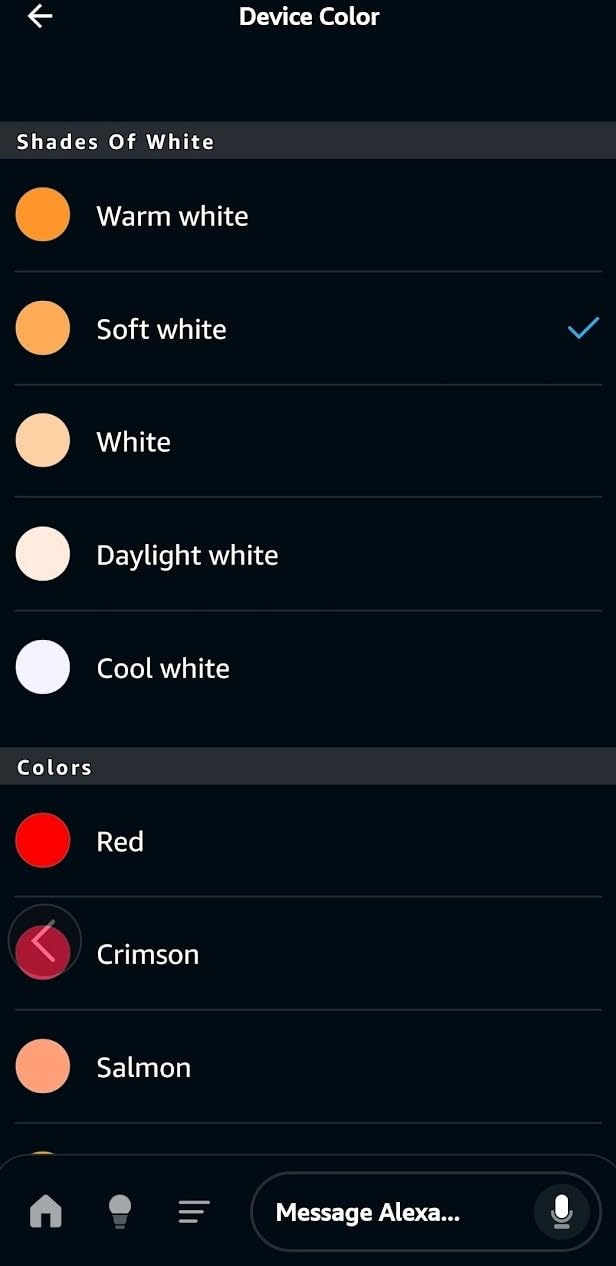The height and width of the screenshot is (1266, 616).
Task: Select the Soft white orange swatch
Action: (43, 328)
